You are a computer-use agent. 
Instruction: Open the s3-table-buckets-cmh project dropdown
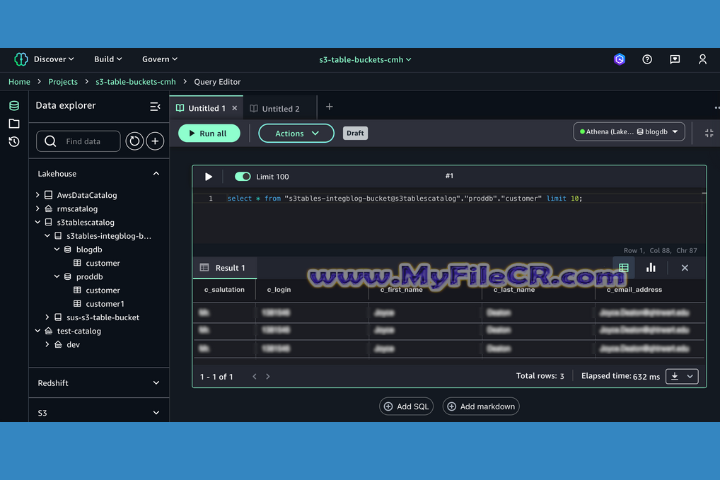pyautogui.click(x=365, y=60)
